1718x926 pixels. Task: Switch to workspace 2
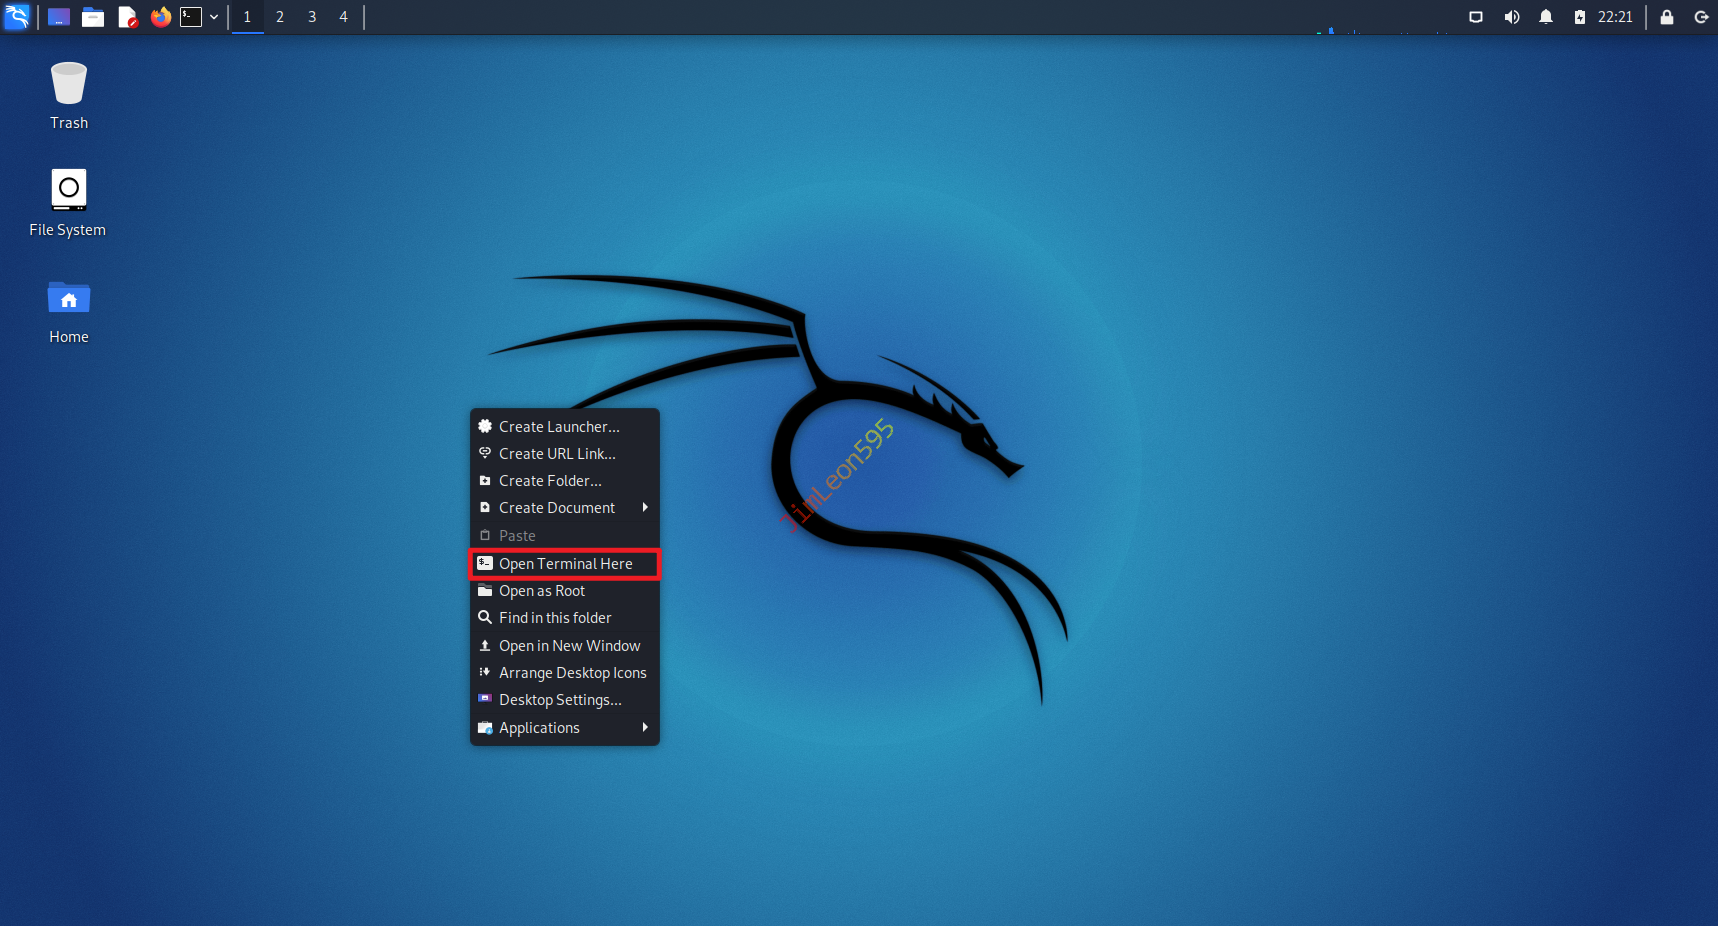280,17
